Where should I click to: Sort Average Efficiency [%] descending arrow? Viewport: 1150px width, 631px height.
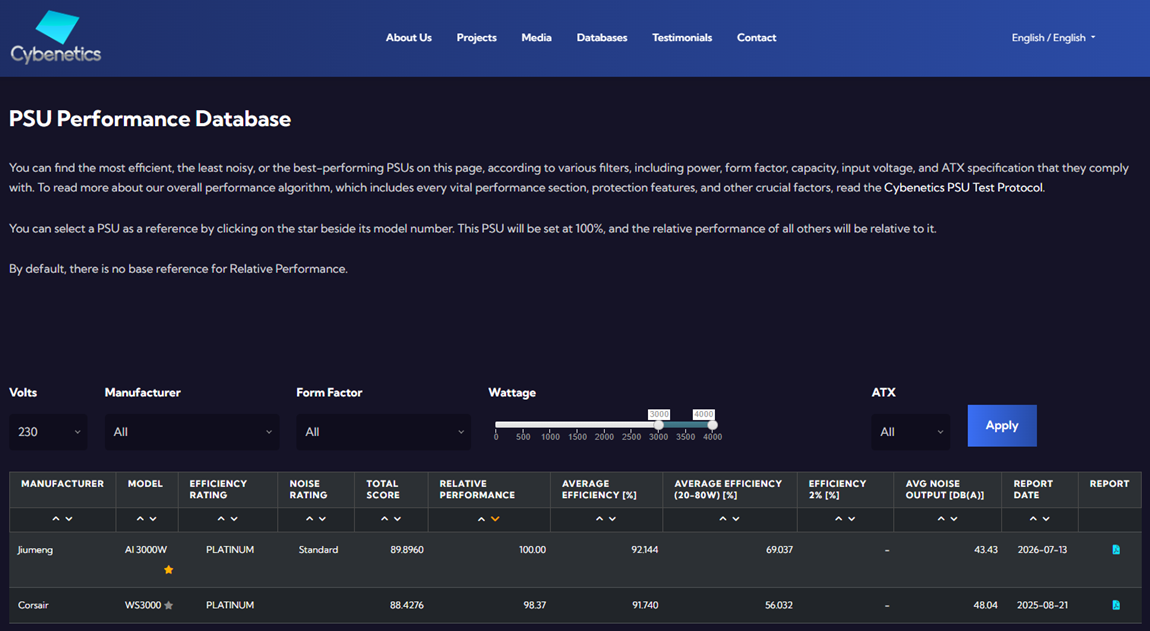pyautogui.click(x=612, y=519)
